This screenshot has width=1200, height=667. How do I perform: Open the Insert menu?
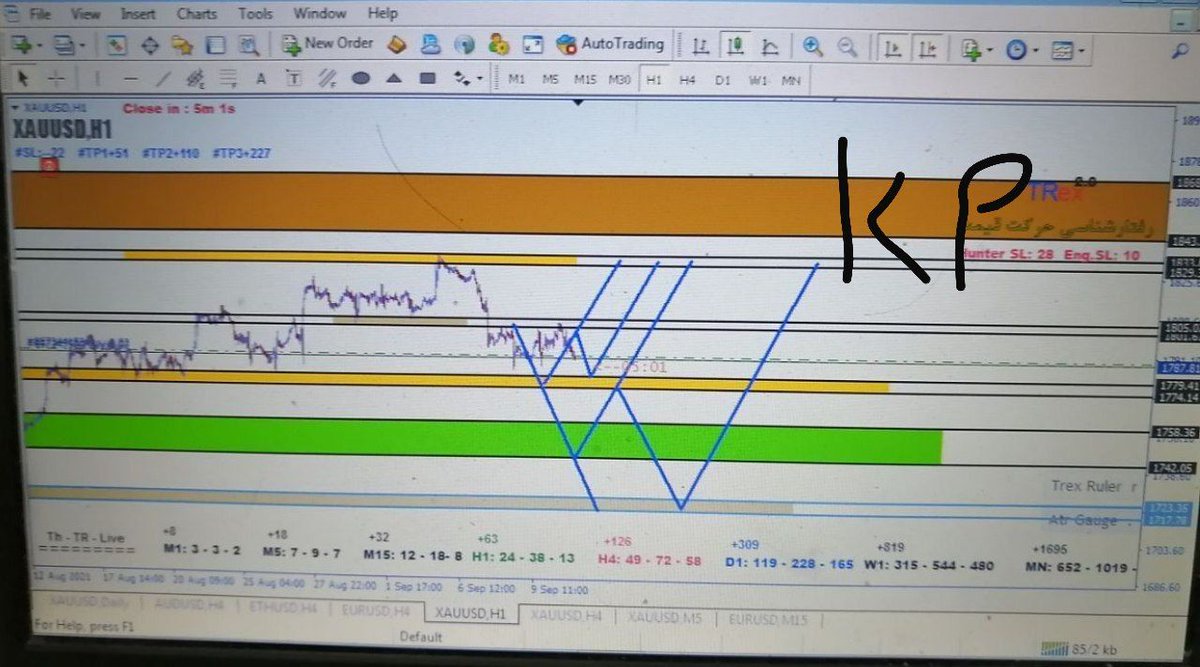pos(138,14)
